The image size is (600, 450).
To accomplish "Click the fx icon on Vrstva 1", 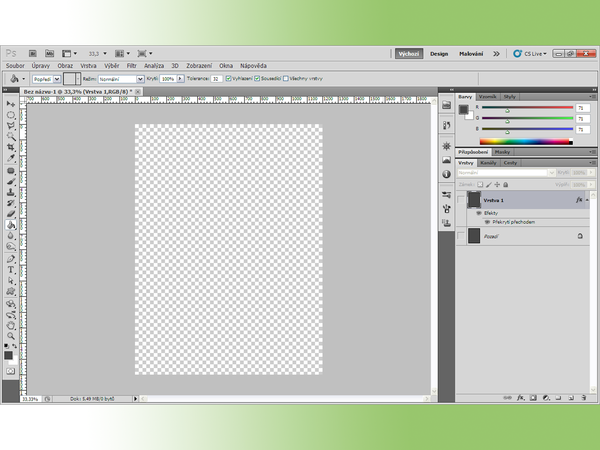I will pyautogui.click(x=579, y=200).
